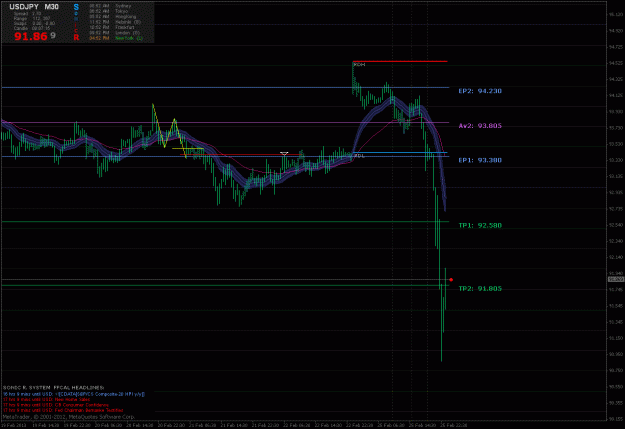625x429 pixels.
Task: Click the PDH label near the high
Action: [x=359, y=64]
